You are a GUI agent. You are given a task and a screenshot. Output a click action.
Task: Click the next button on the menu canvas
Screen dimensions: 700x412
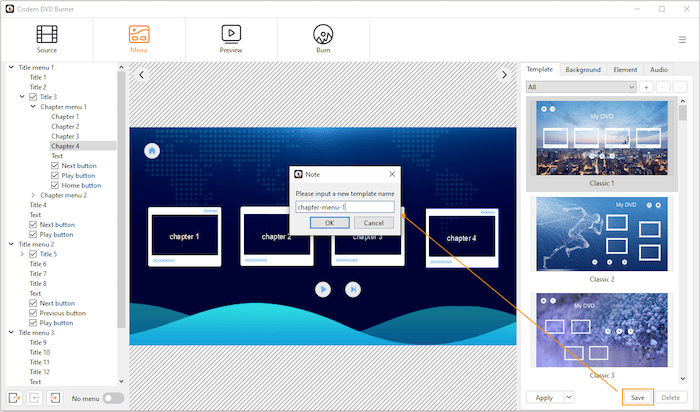352,289
